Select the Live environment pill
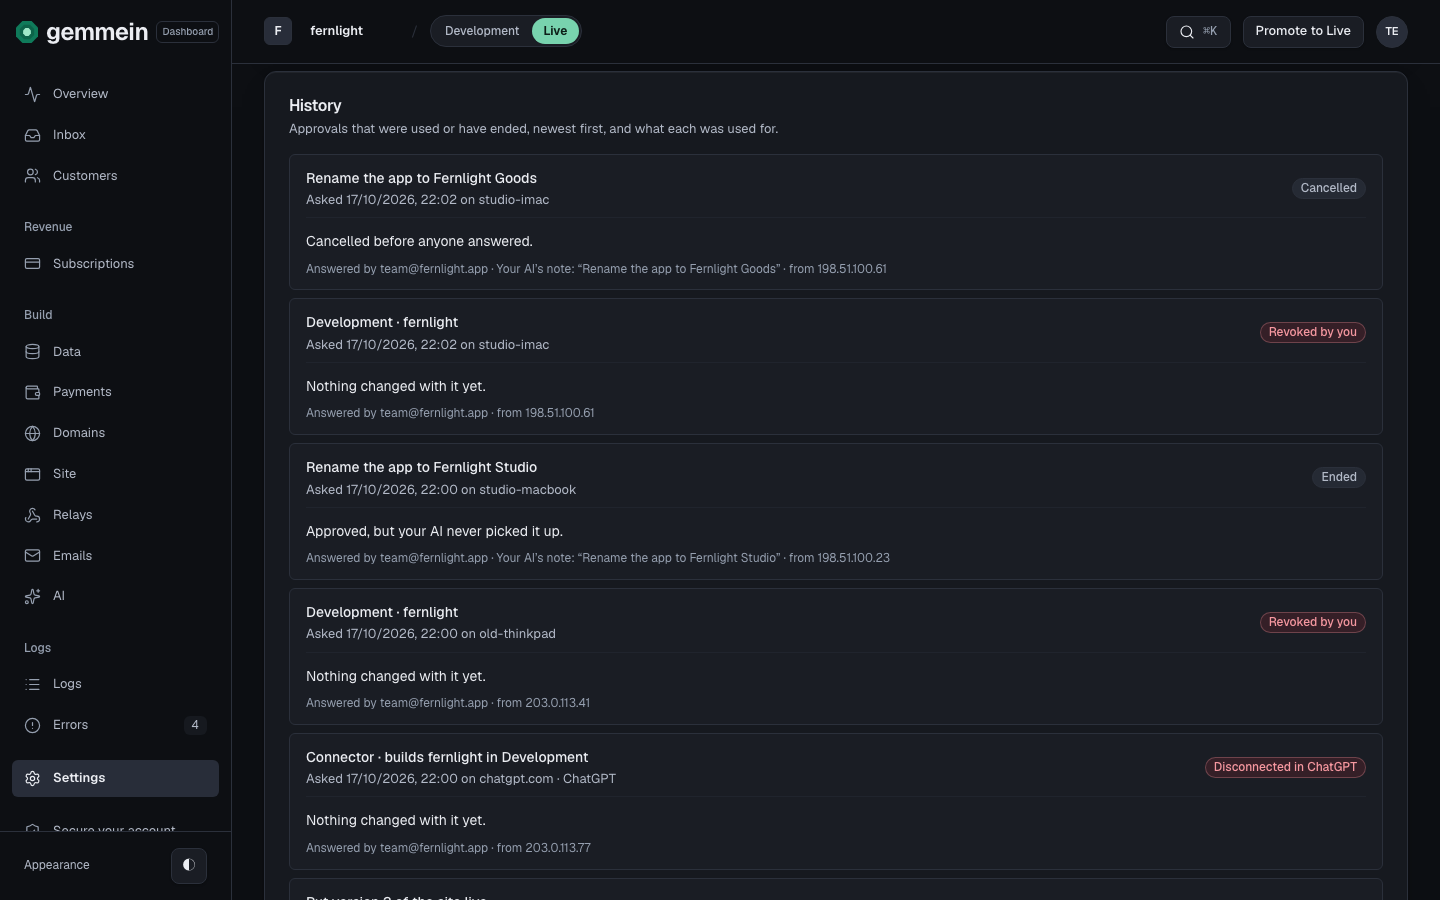1440x900 pixels. tap(555, 31)
